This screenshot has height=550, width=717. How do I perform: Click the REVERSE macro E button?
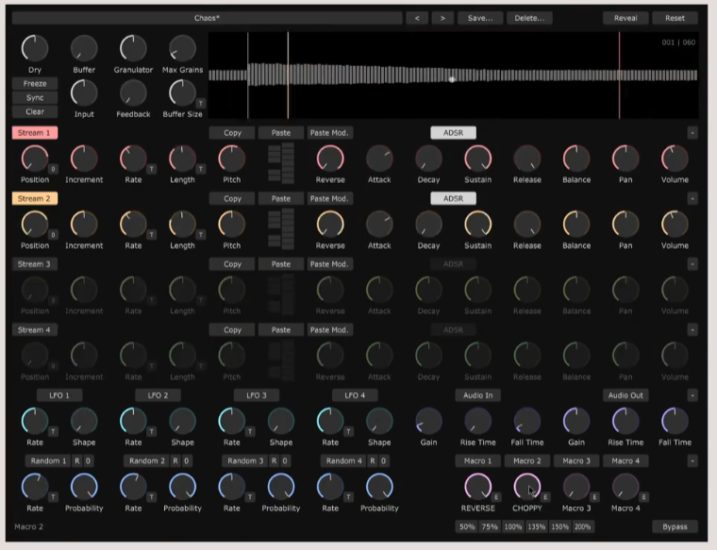pyautogui.click(x=496, y=497)
